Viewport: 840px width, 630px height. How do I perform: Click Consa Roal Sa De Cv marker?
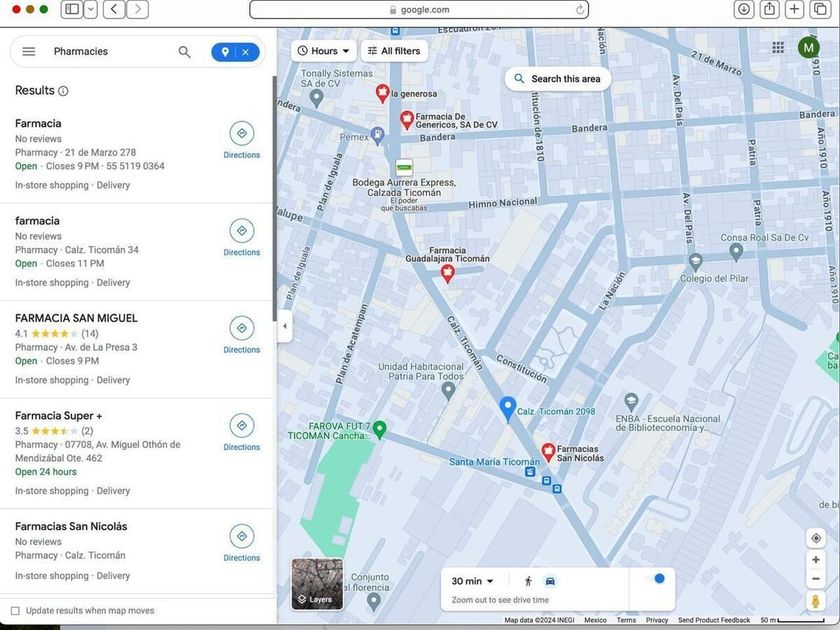pos(736,252)
